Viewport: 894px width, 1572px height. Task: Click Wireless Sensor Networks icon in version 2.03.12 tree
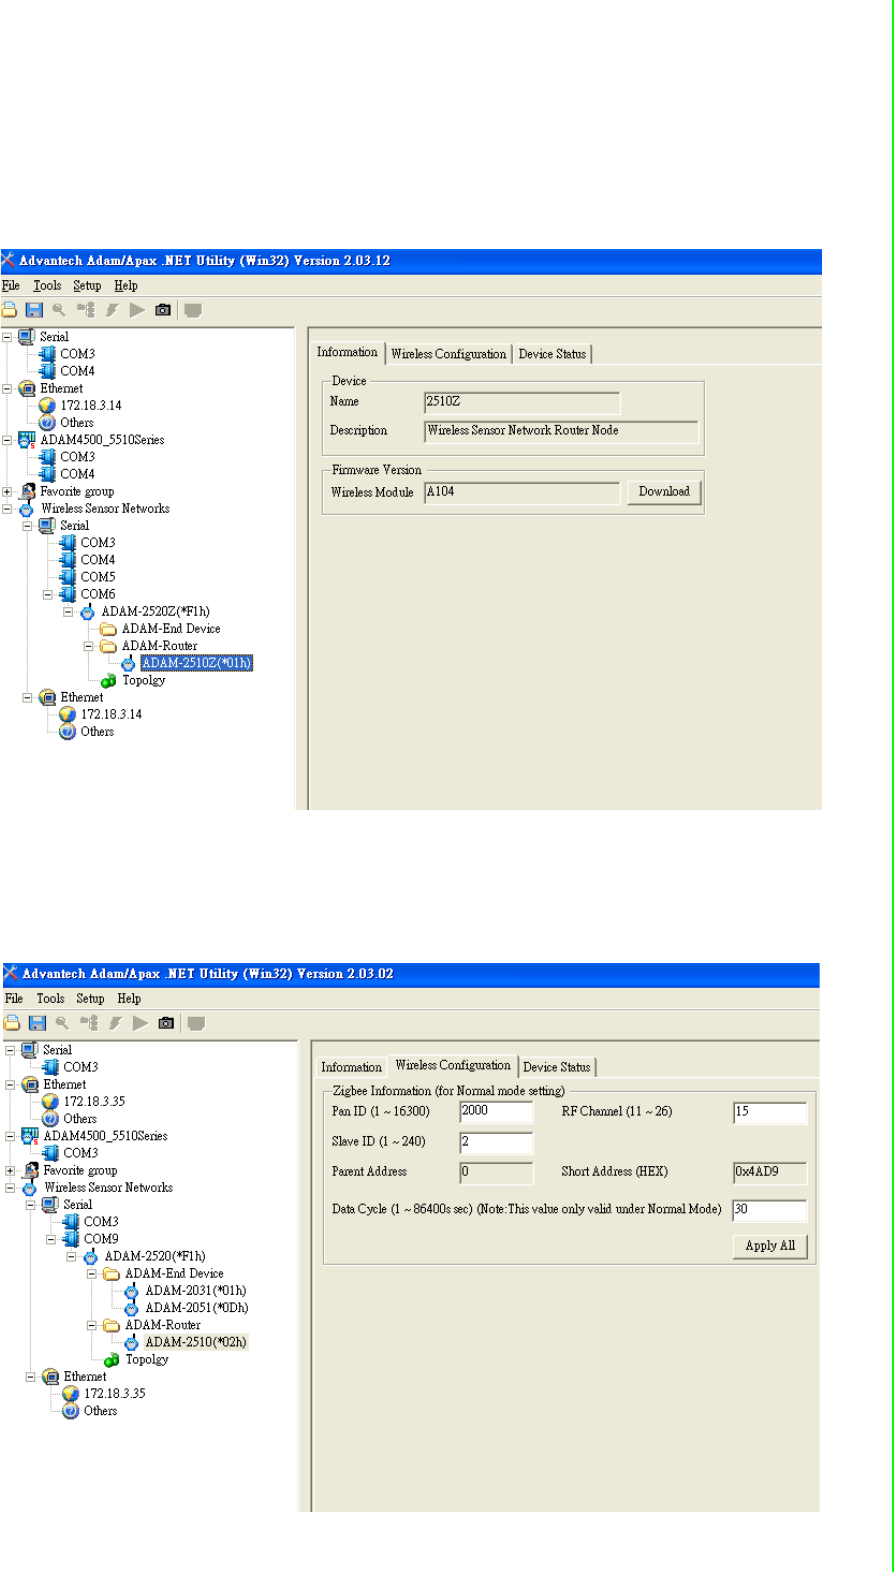tap(27, 509)
